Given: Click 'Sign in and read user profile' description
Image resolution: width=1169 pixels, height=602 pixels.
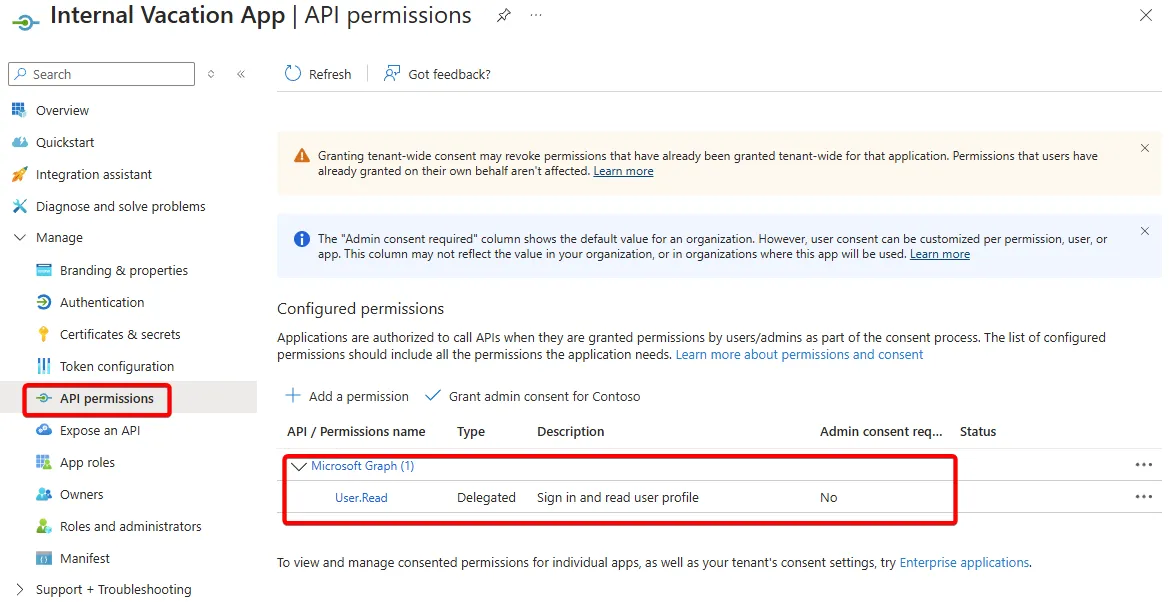Looking at the screenshot, I should click(x=617, y=498).
